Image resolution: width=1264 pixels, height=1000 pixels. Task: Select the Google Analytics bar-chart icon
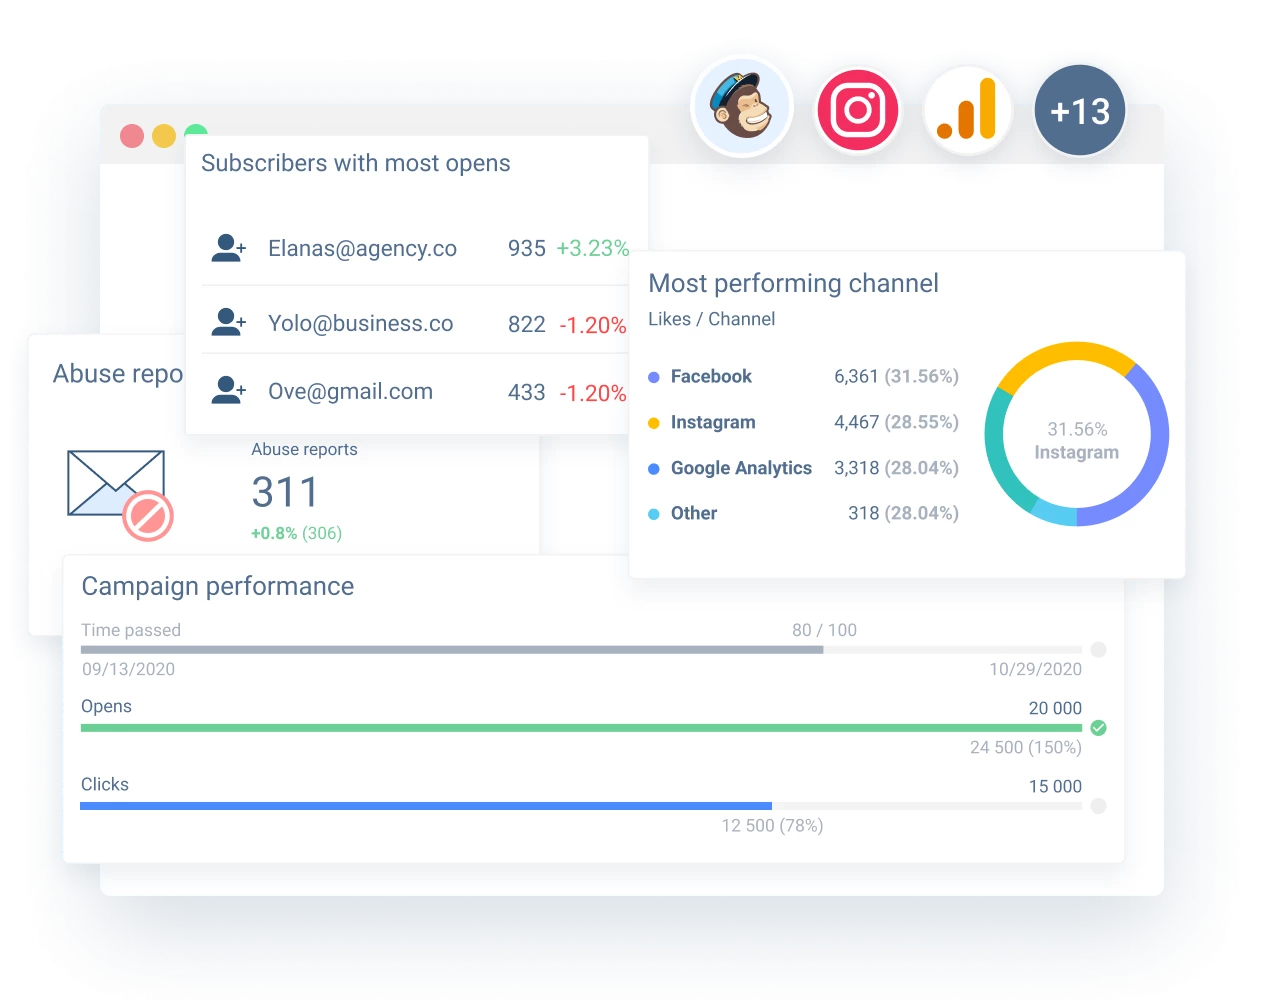click(967, 109)
